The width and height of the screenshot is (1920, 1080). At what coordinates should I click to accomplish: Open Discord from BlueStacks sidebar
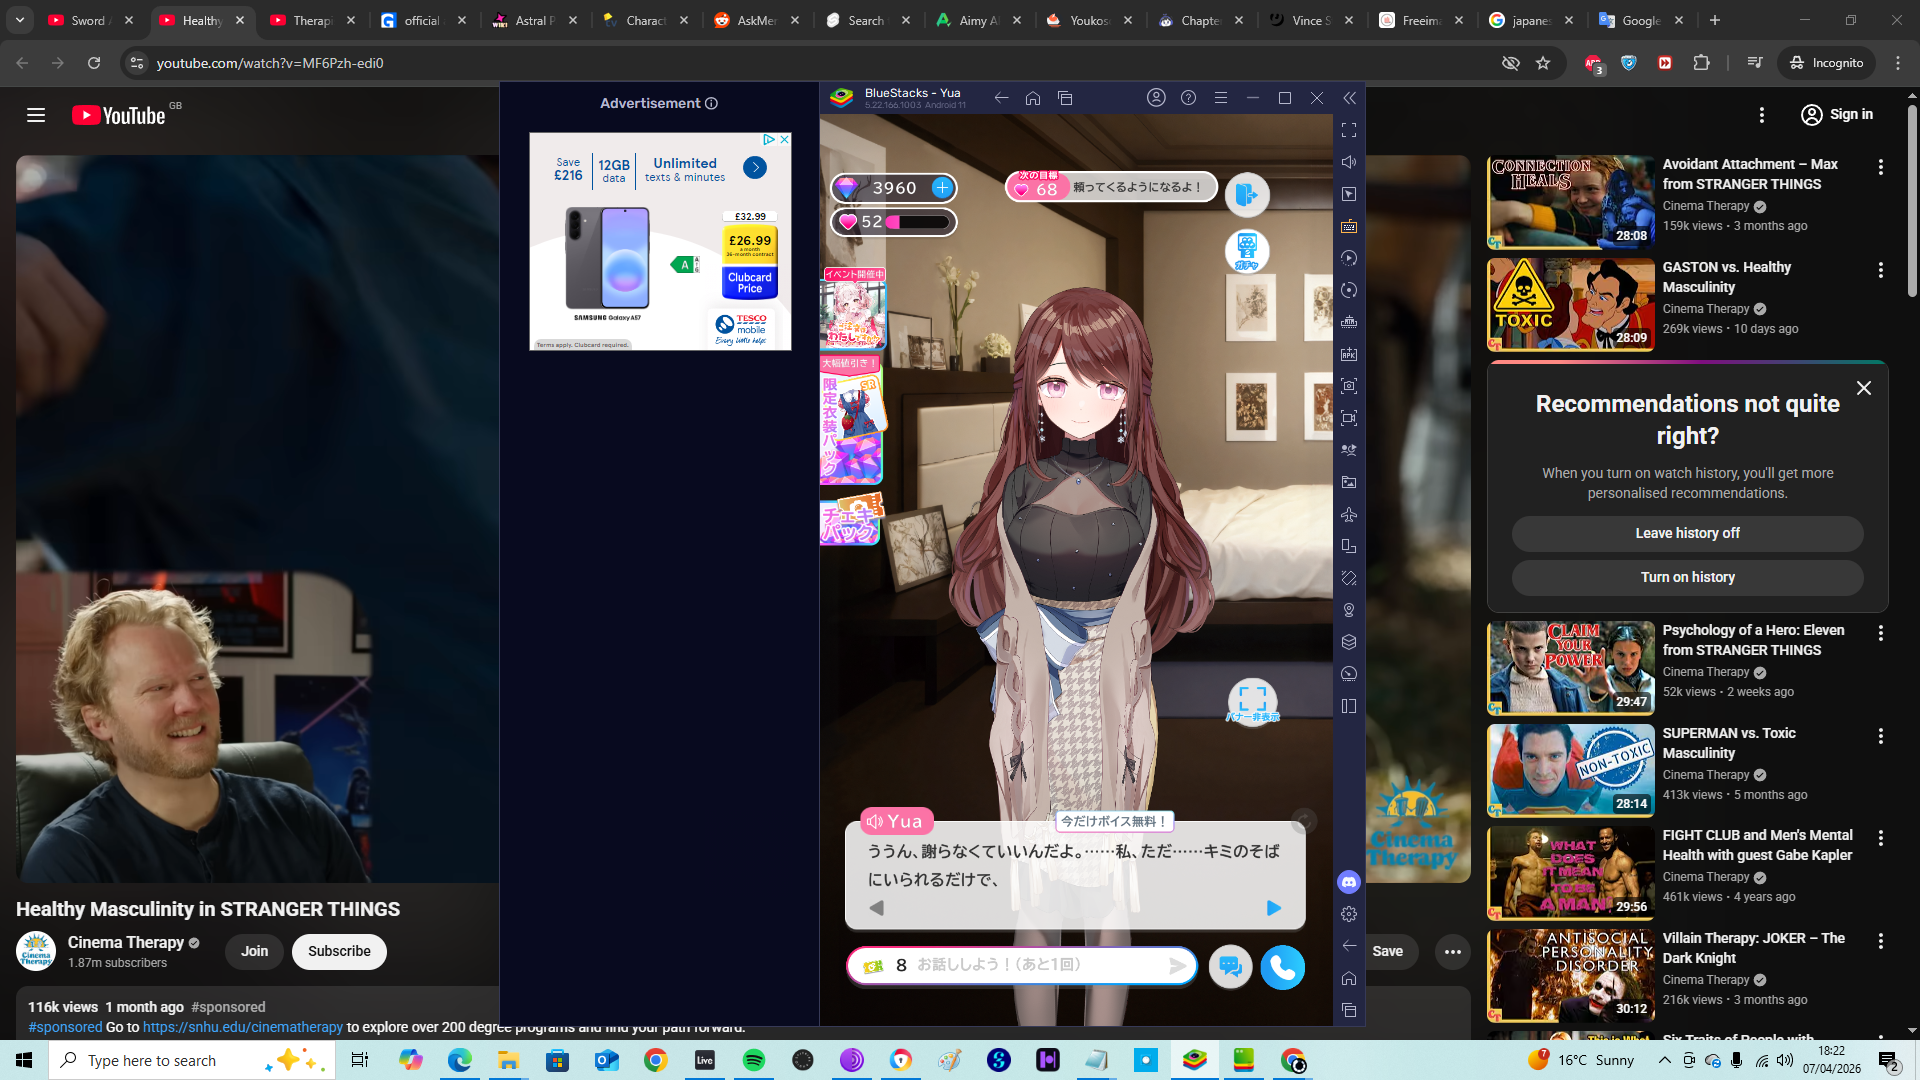(1349, 882)
